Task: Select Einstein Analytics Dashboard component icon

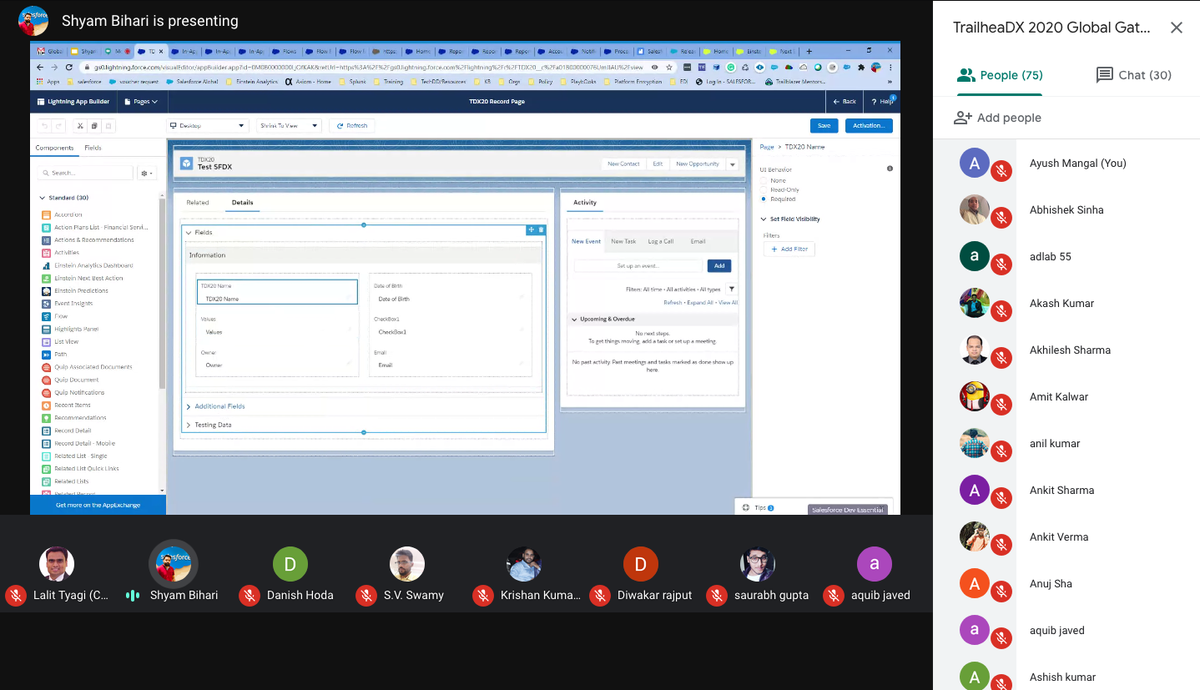Action: tap(46, 265)
